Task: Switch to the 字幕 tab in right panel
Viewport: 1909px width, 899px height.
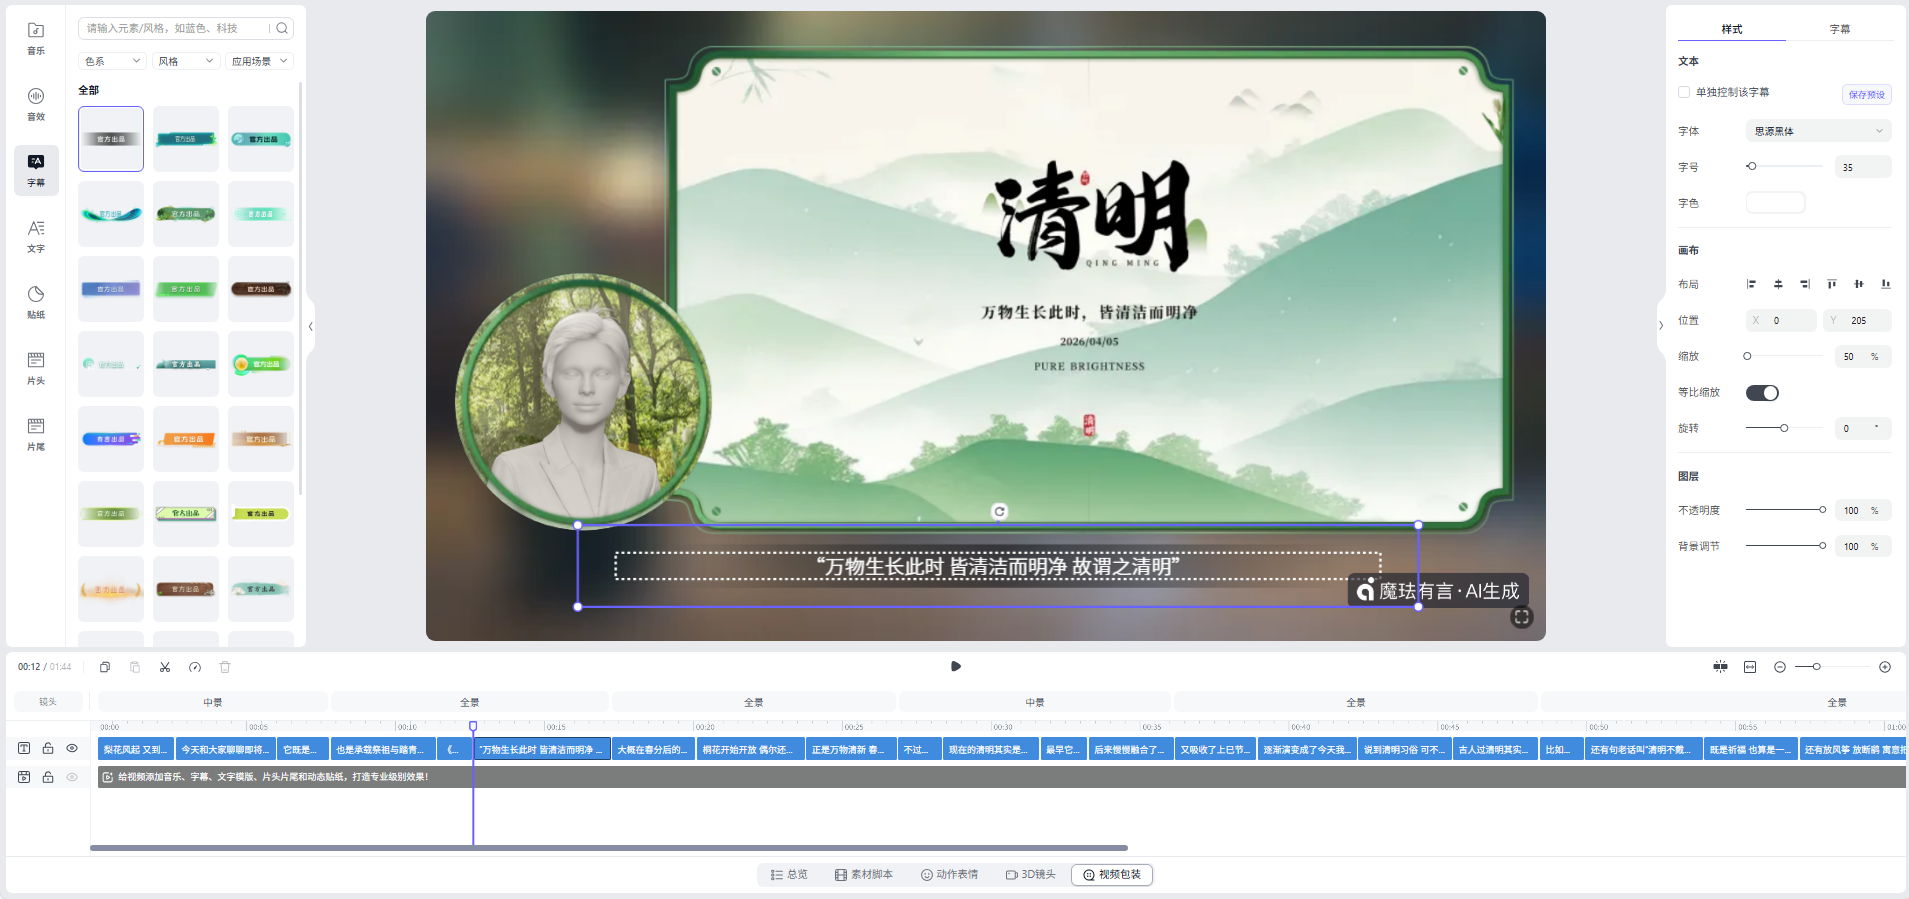Action: click(1840, 29)
